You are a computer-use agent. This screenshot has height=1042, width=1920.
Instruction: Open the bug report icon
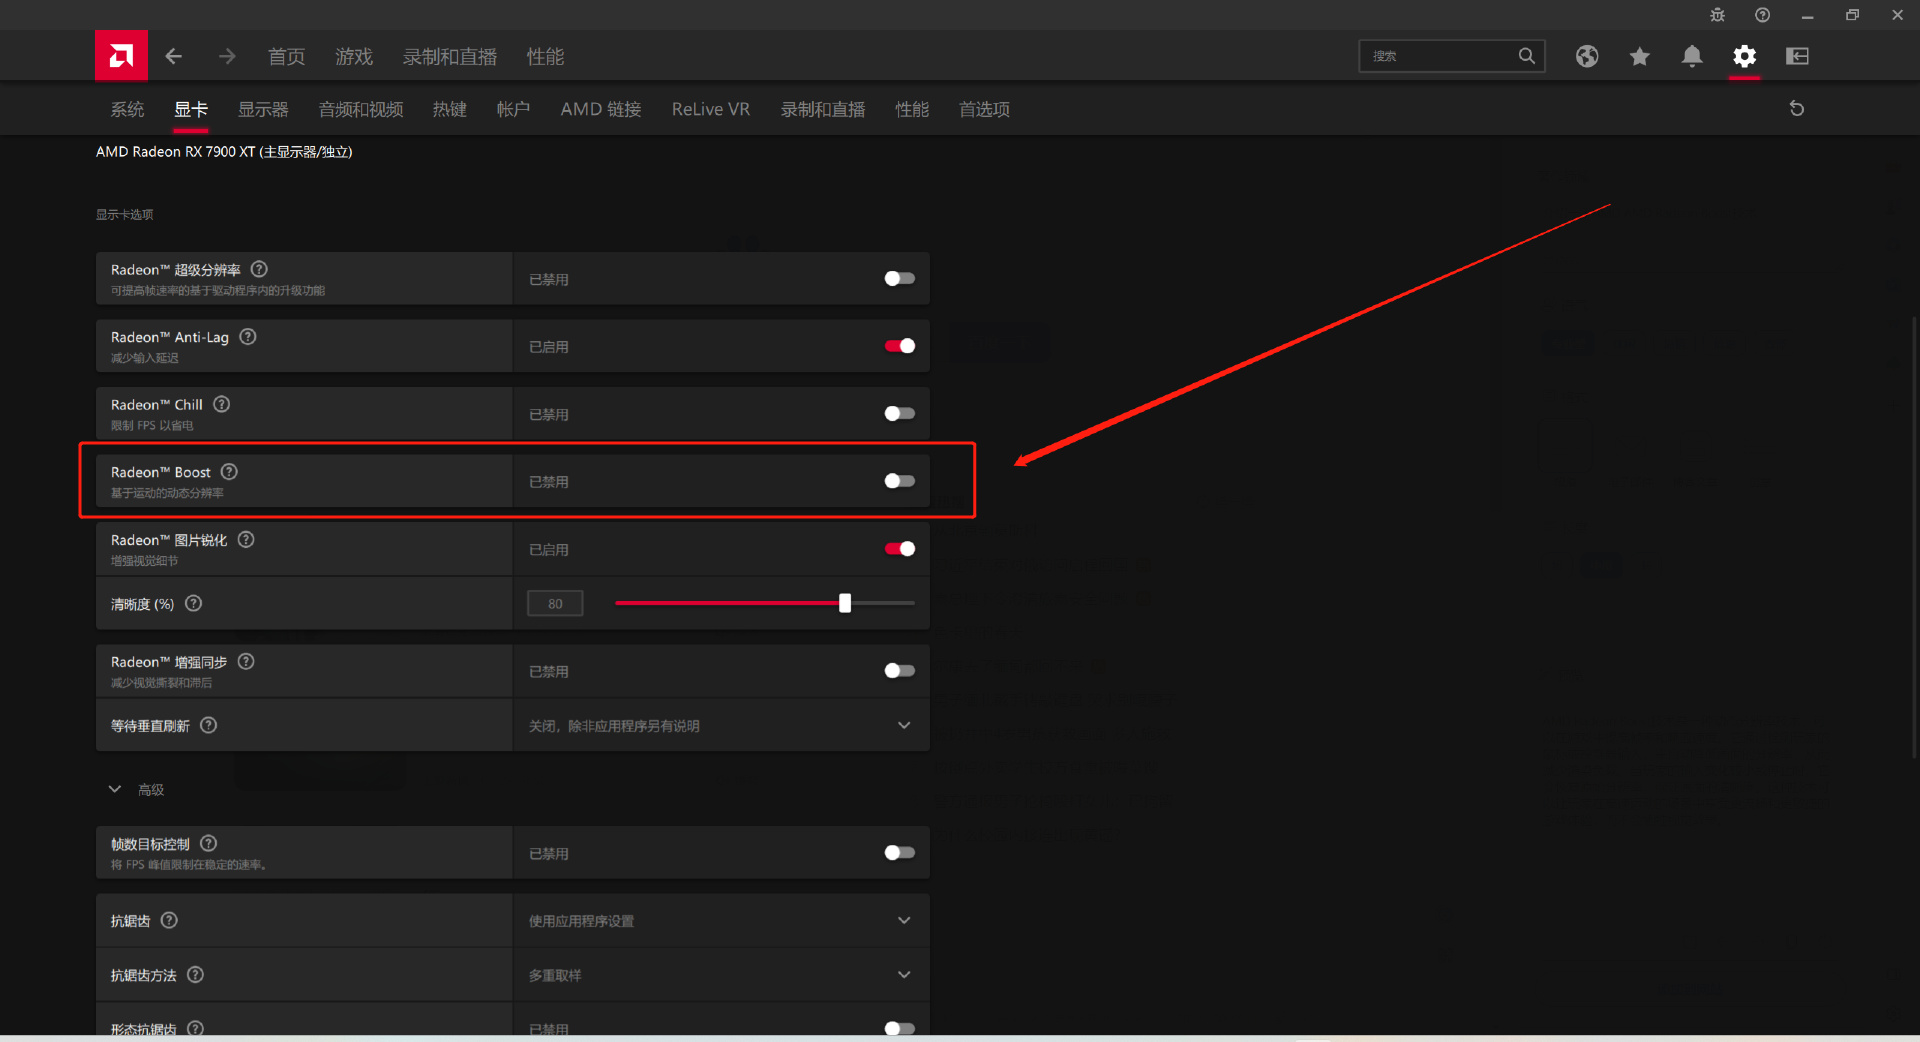[1717, 15]
